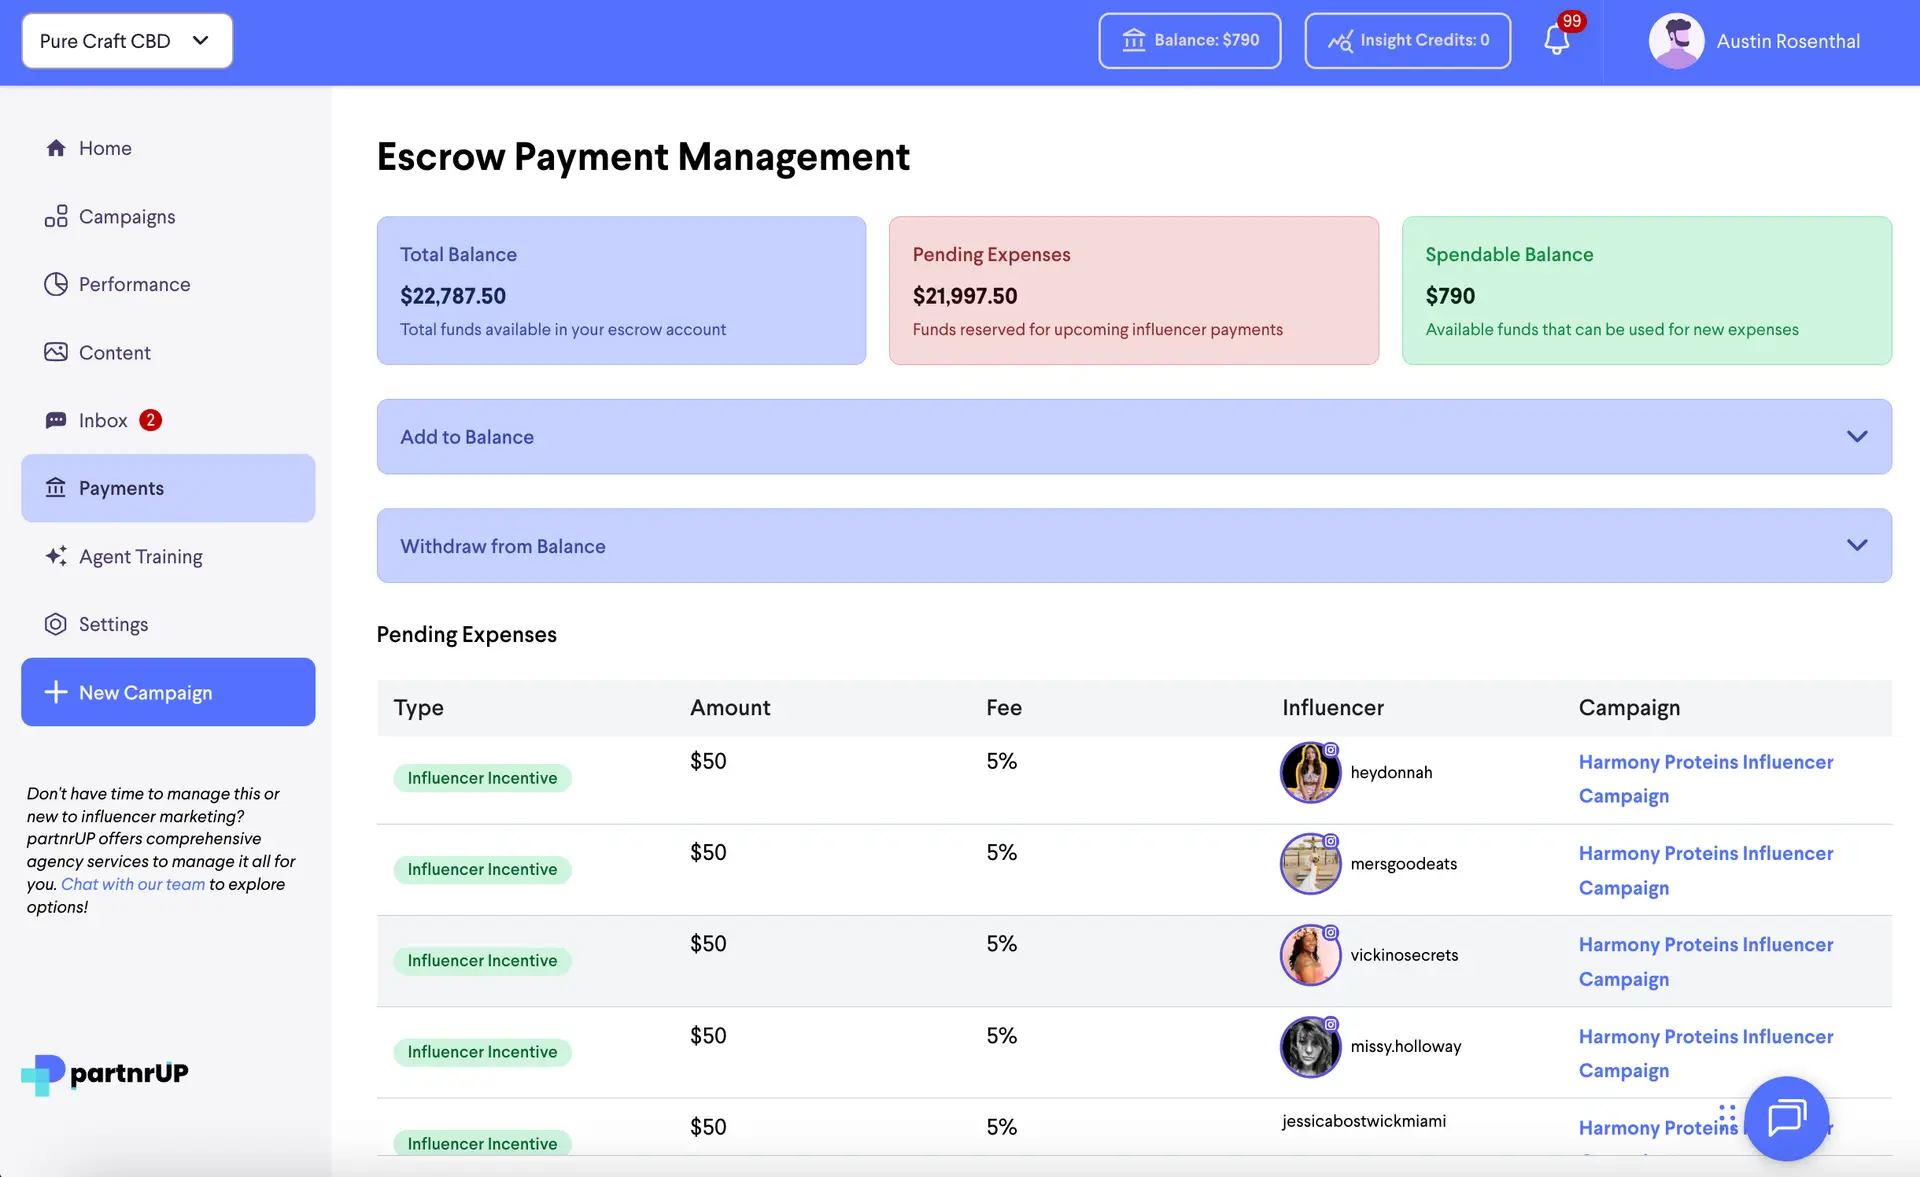Open the Pure Craft CBD brand dropdown
Image resolution: width=1920 pixels, height=1177 pixels.
coord(126,40)
